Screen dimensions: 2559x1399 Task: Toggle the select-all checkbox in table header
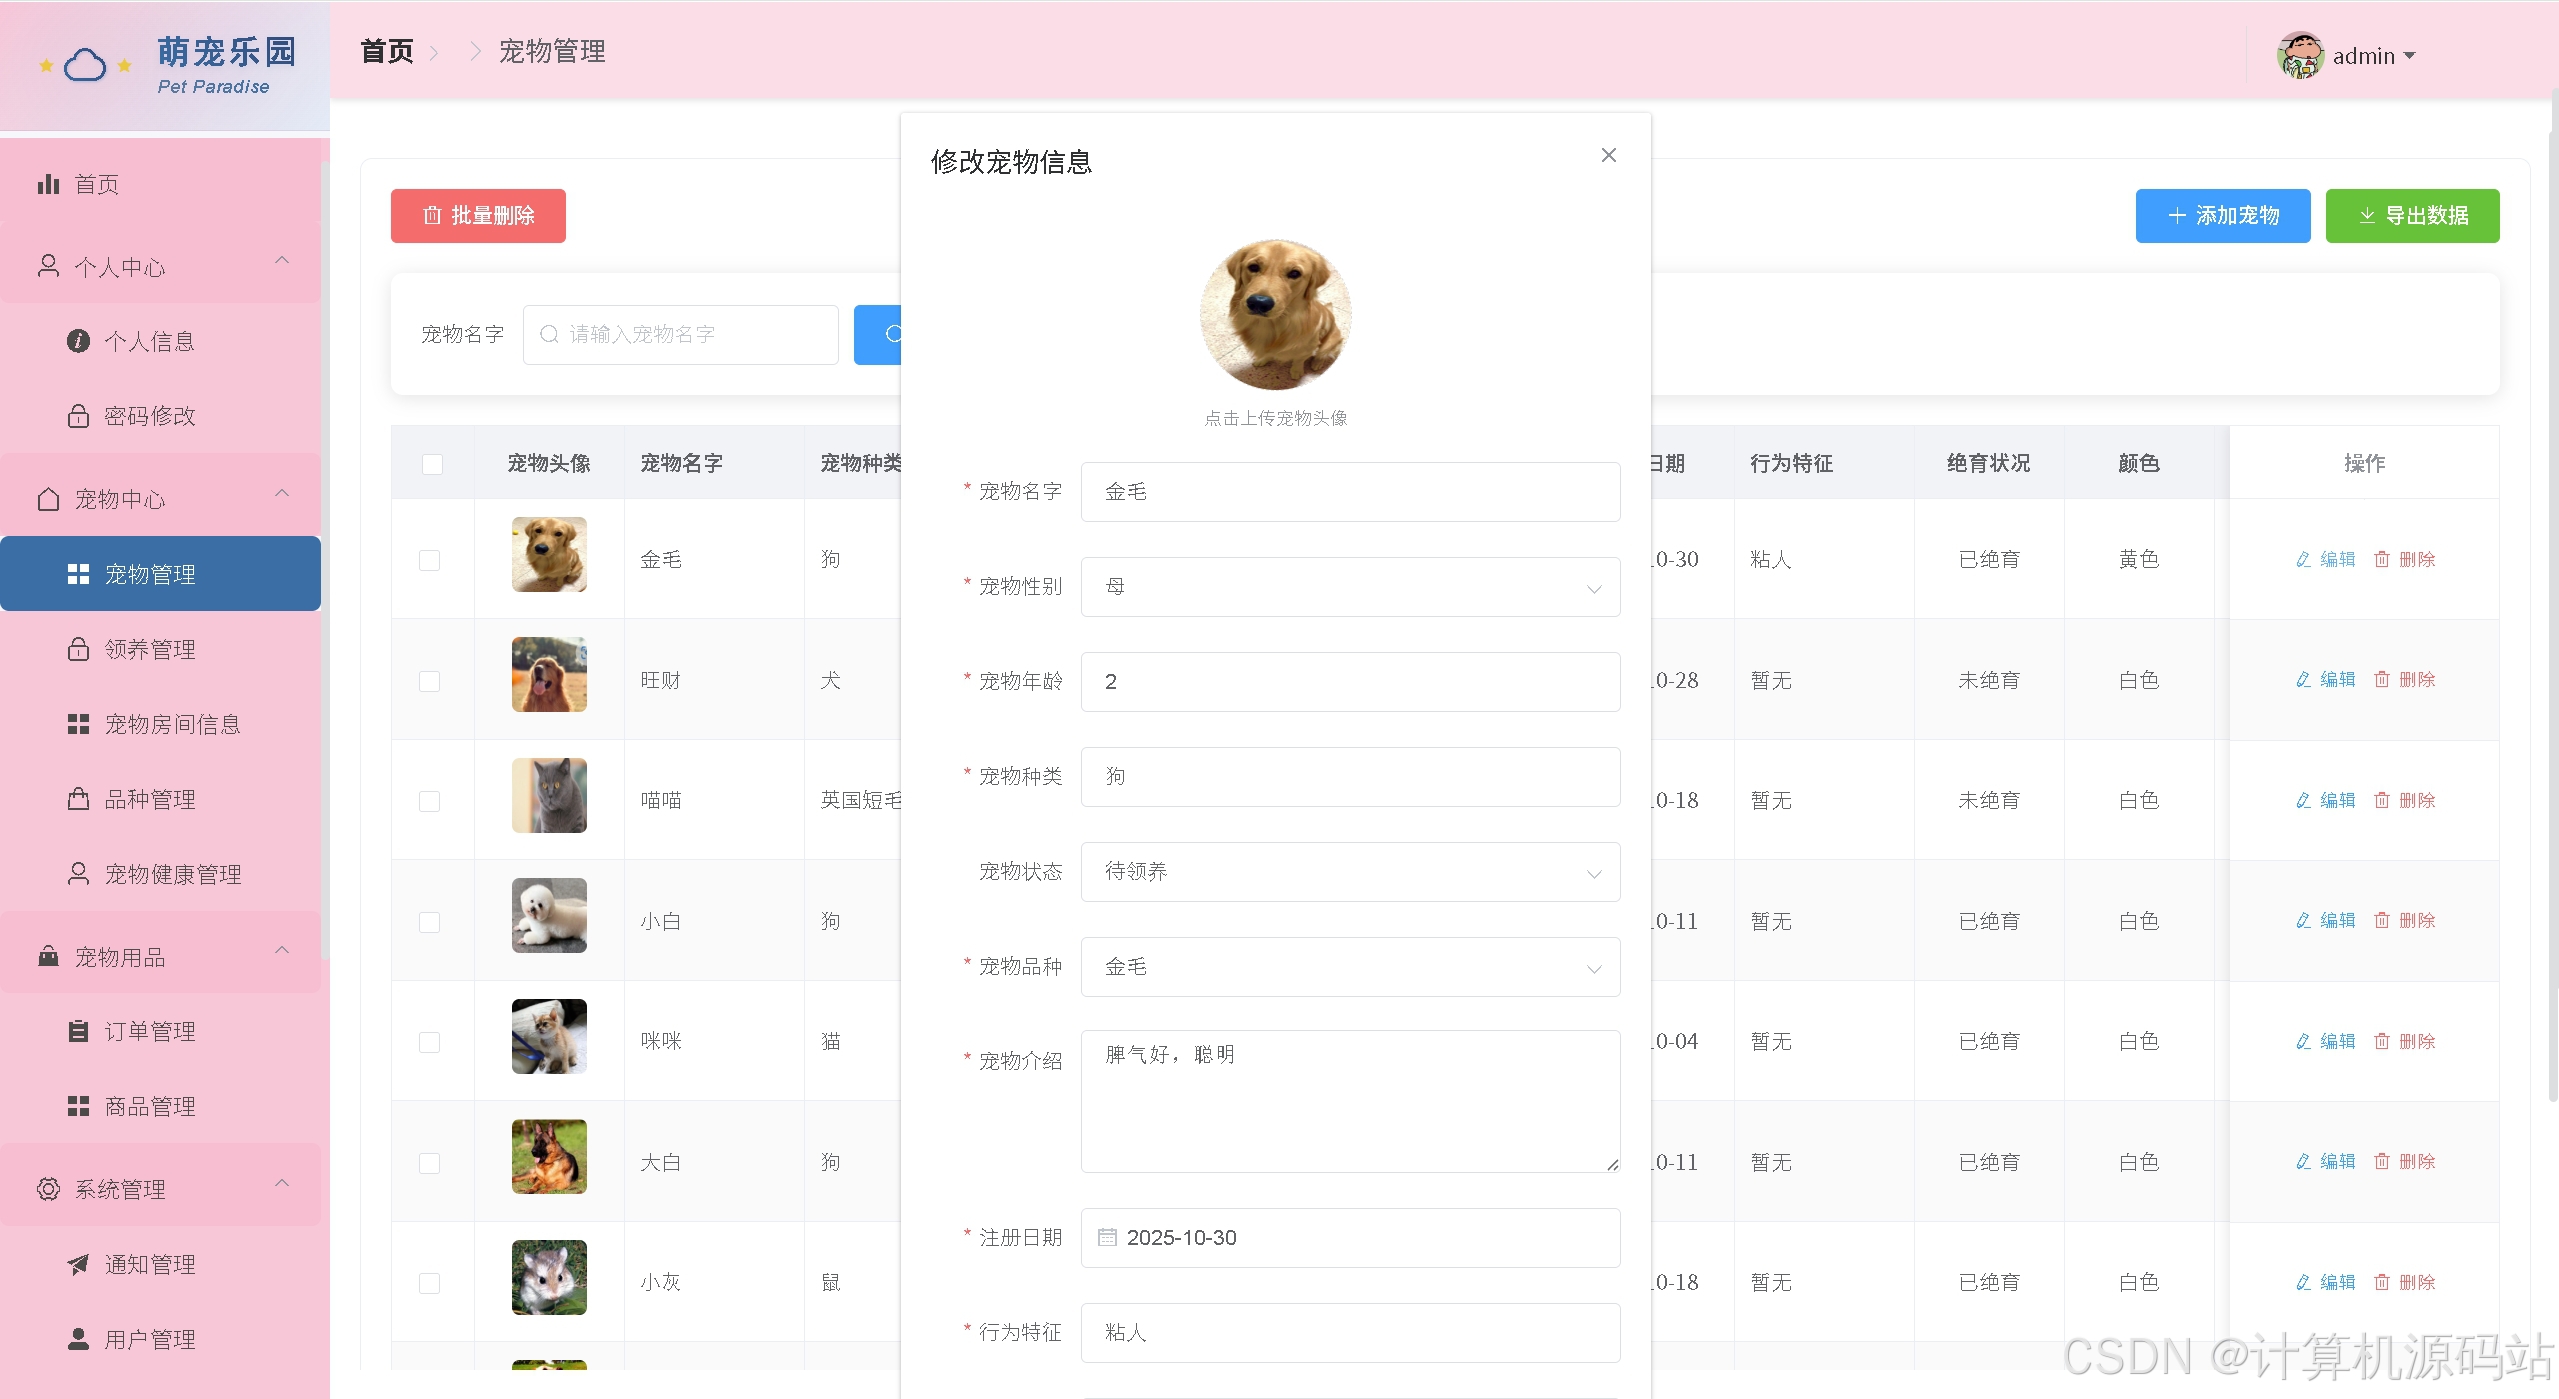point(432,464)
